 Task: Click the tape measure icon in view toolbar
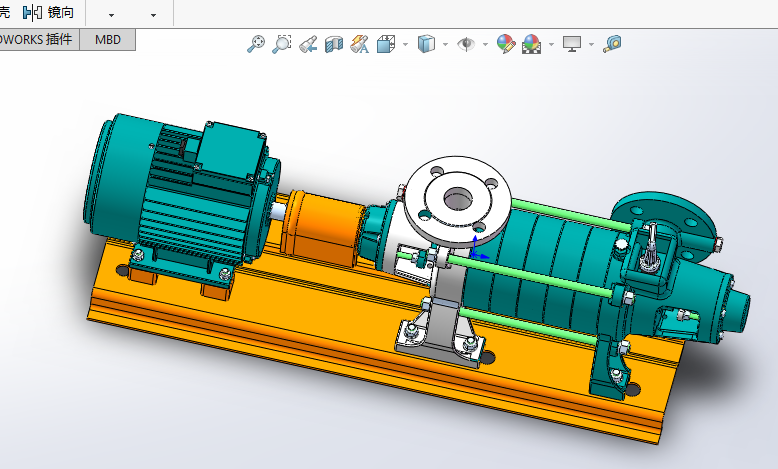point(612,44)
